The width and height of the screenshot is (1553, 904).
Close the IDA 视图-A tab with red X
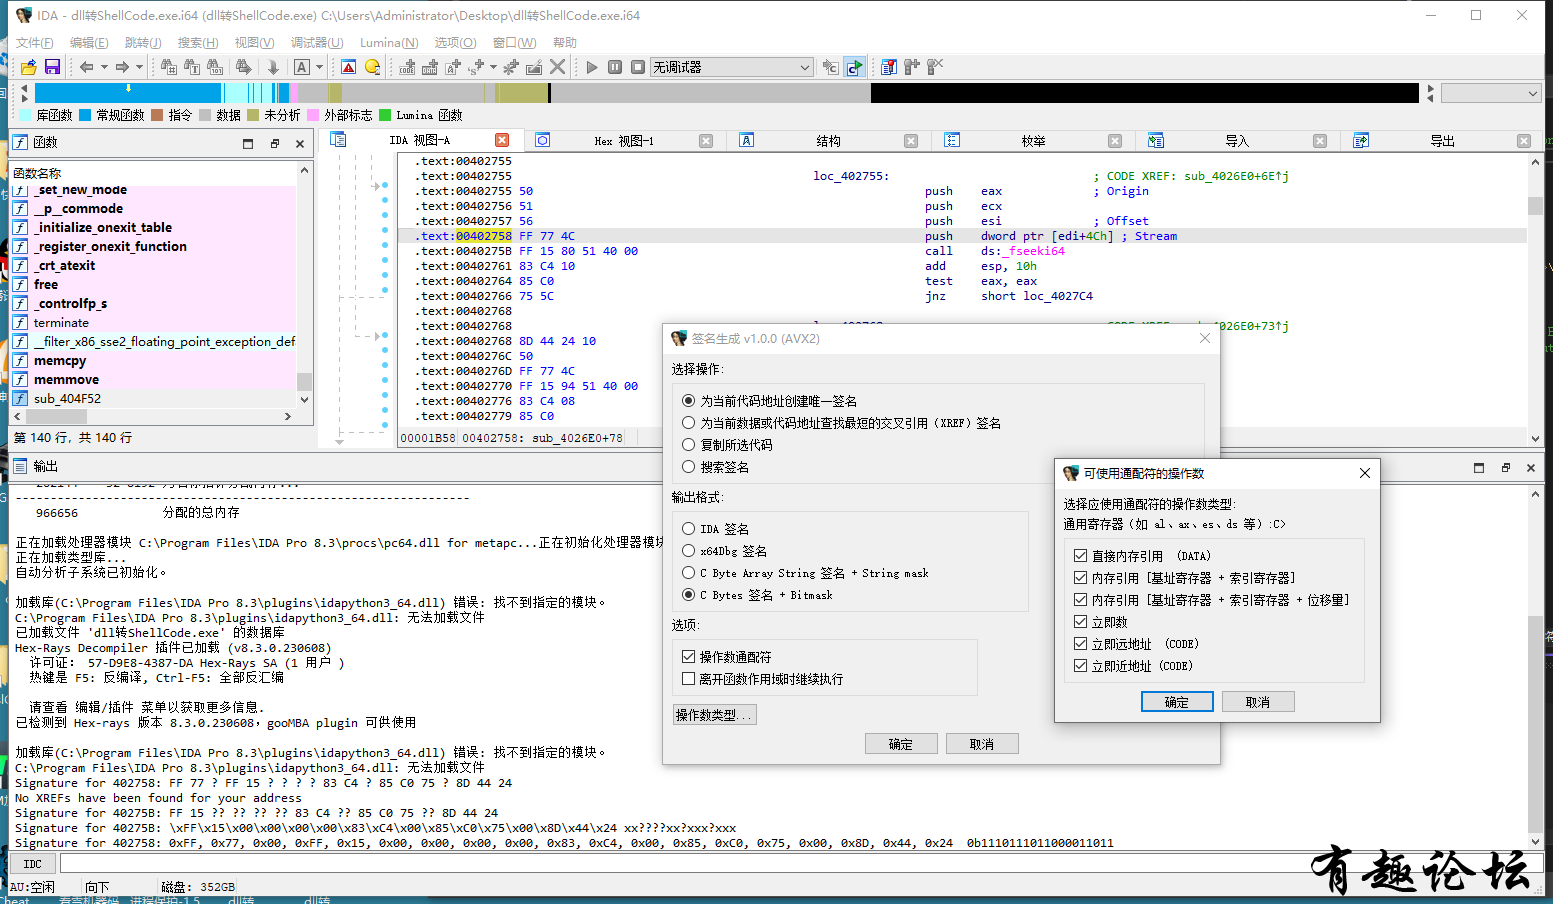point(502,140)
